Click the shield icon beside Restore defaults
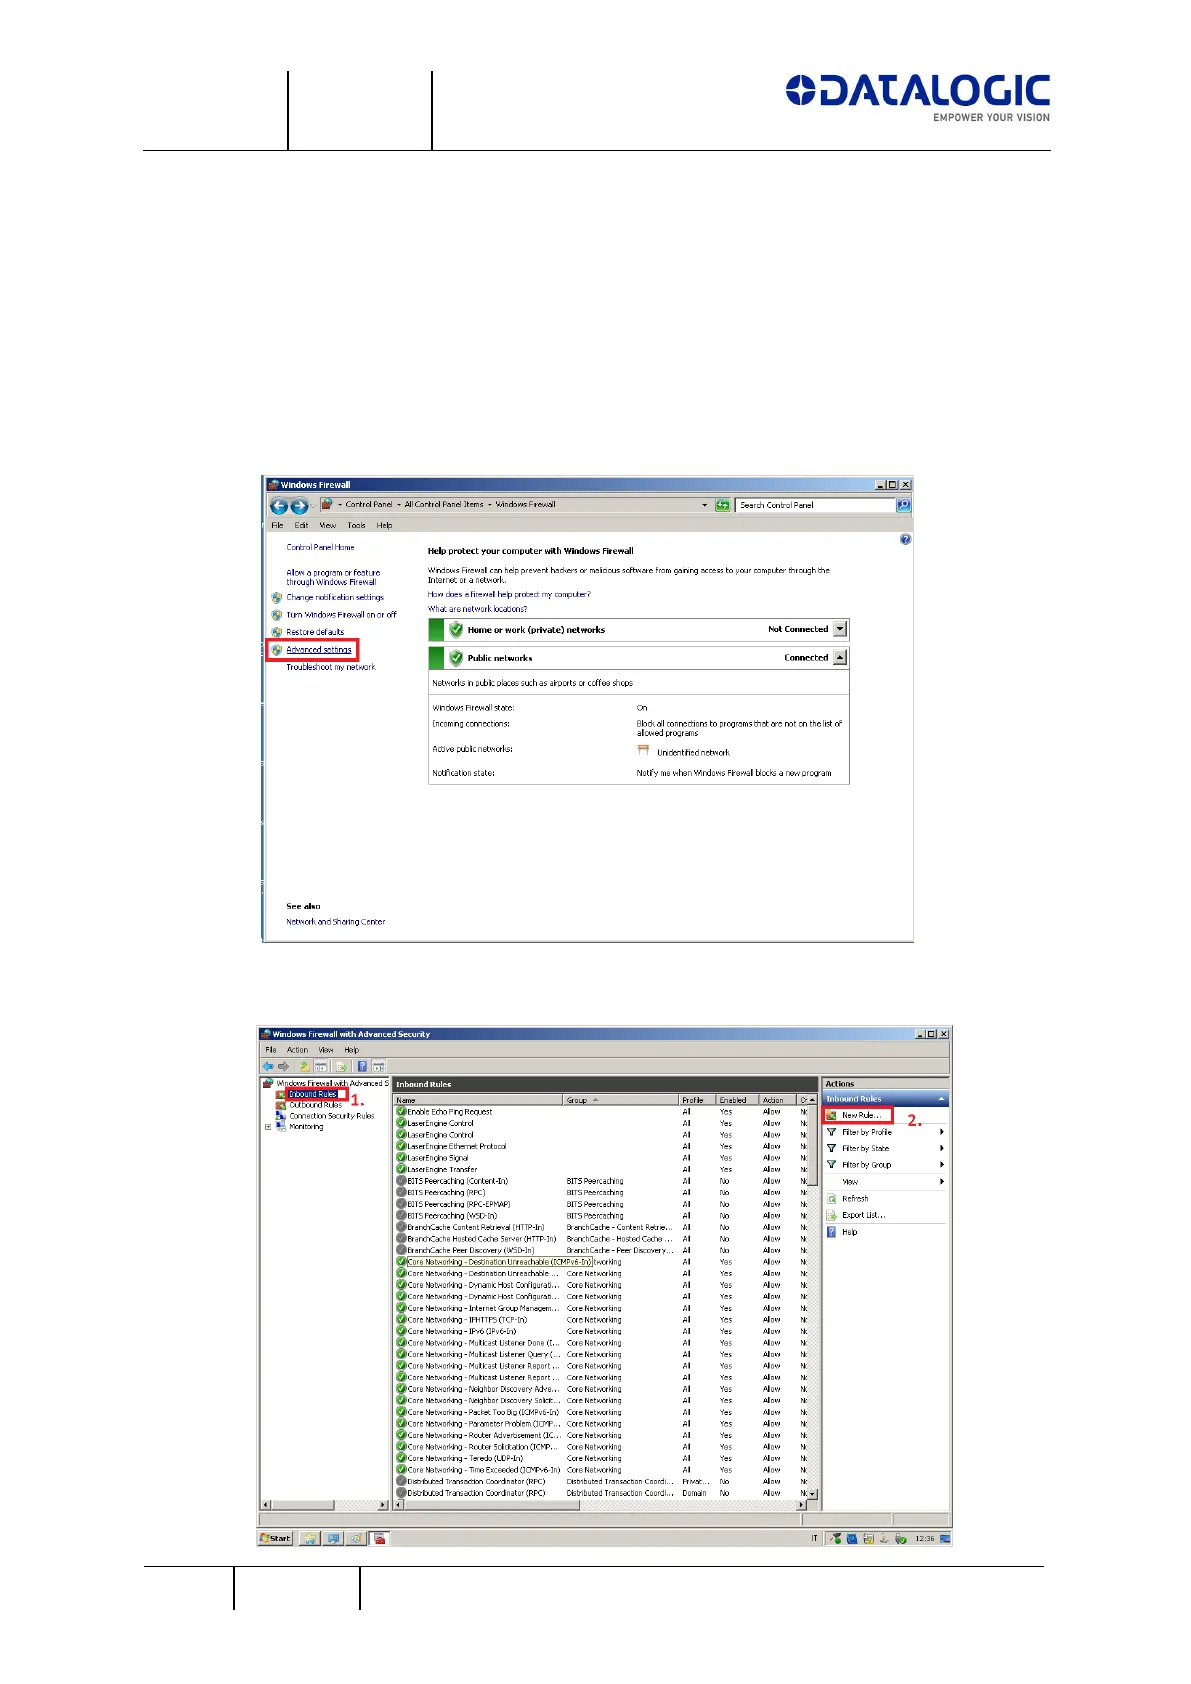Image resolution: width=1191 pixels, height=1684 pixels. point(277,632)
